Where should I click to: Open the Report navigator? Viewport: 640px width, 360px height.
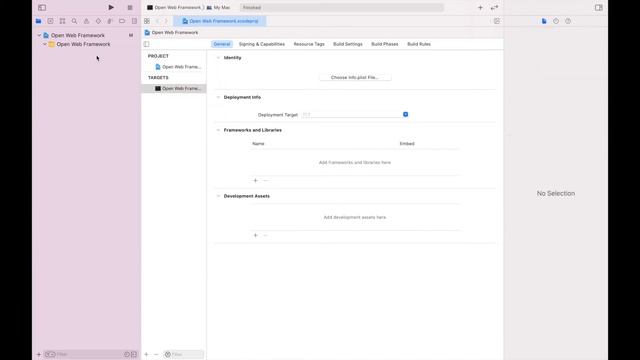tap(134, 21)
